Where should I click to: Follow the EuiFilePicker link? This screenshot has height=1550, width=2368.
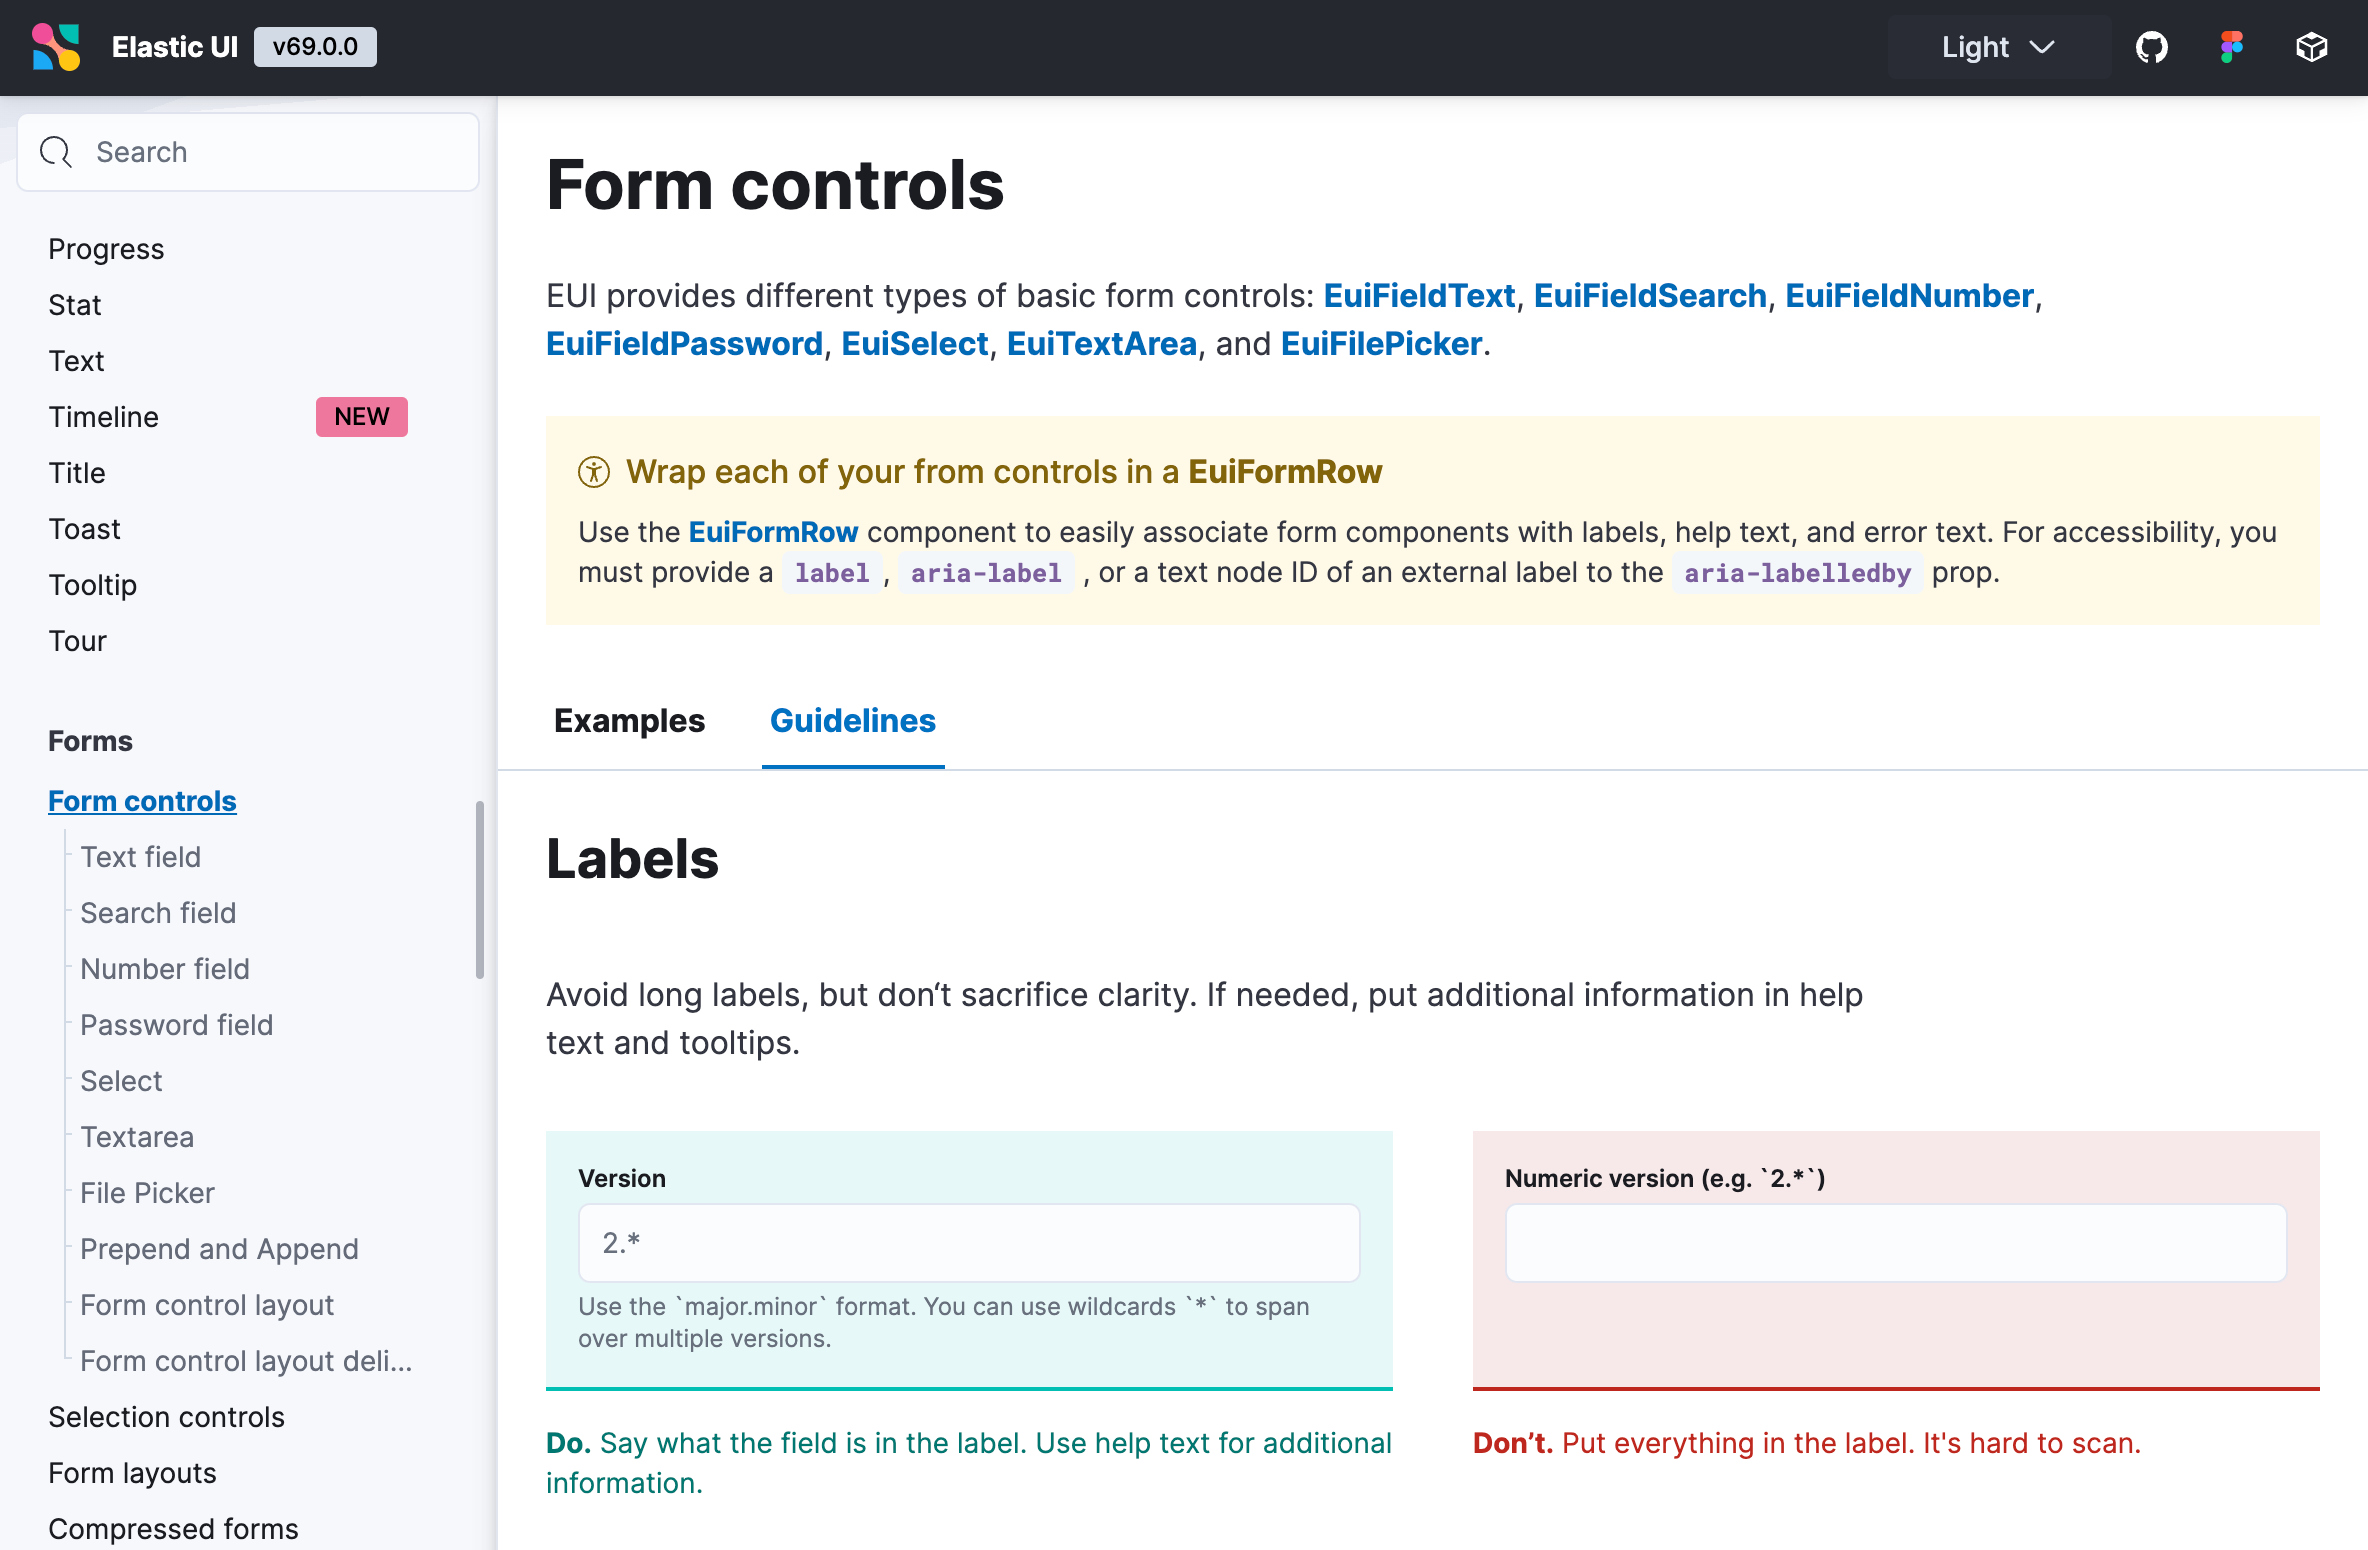(x=1381, y=344)
